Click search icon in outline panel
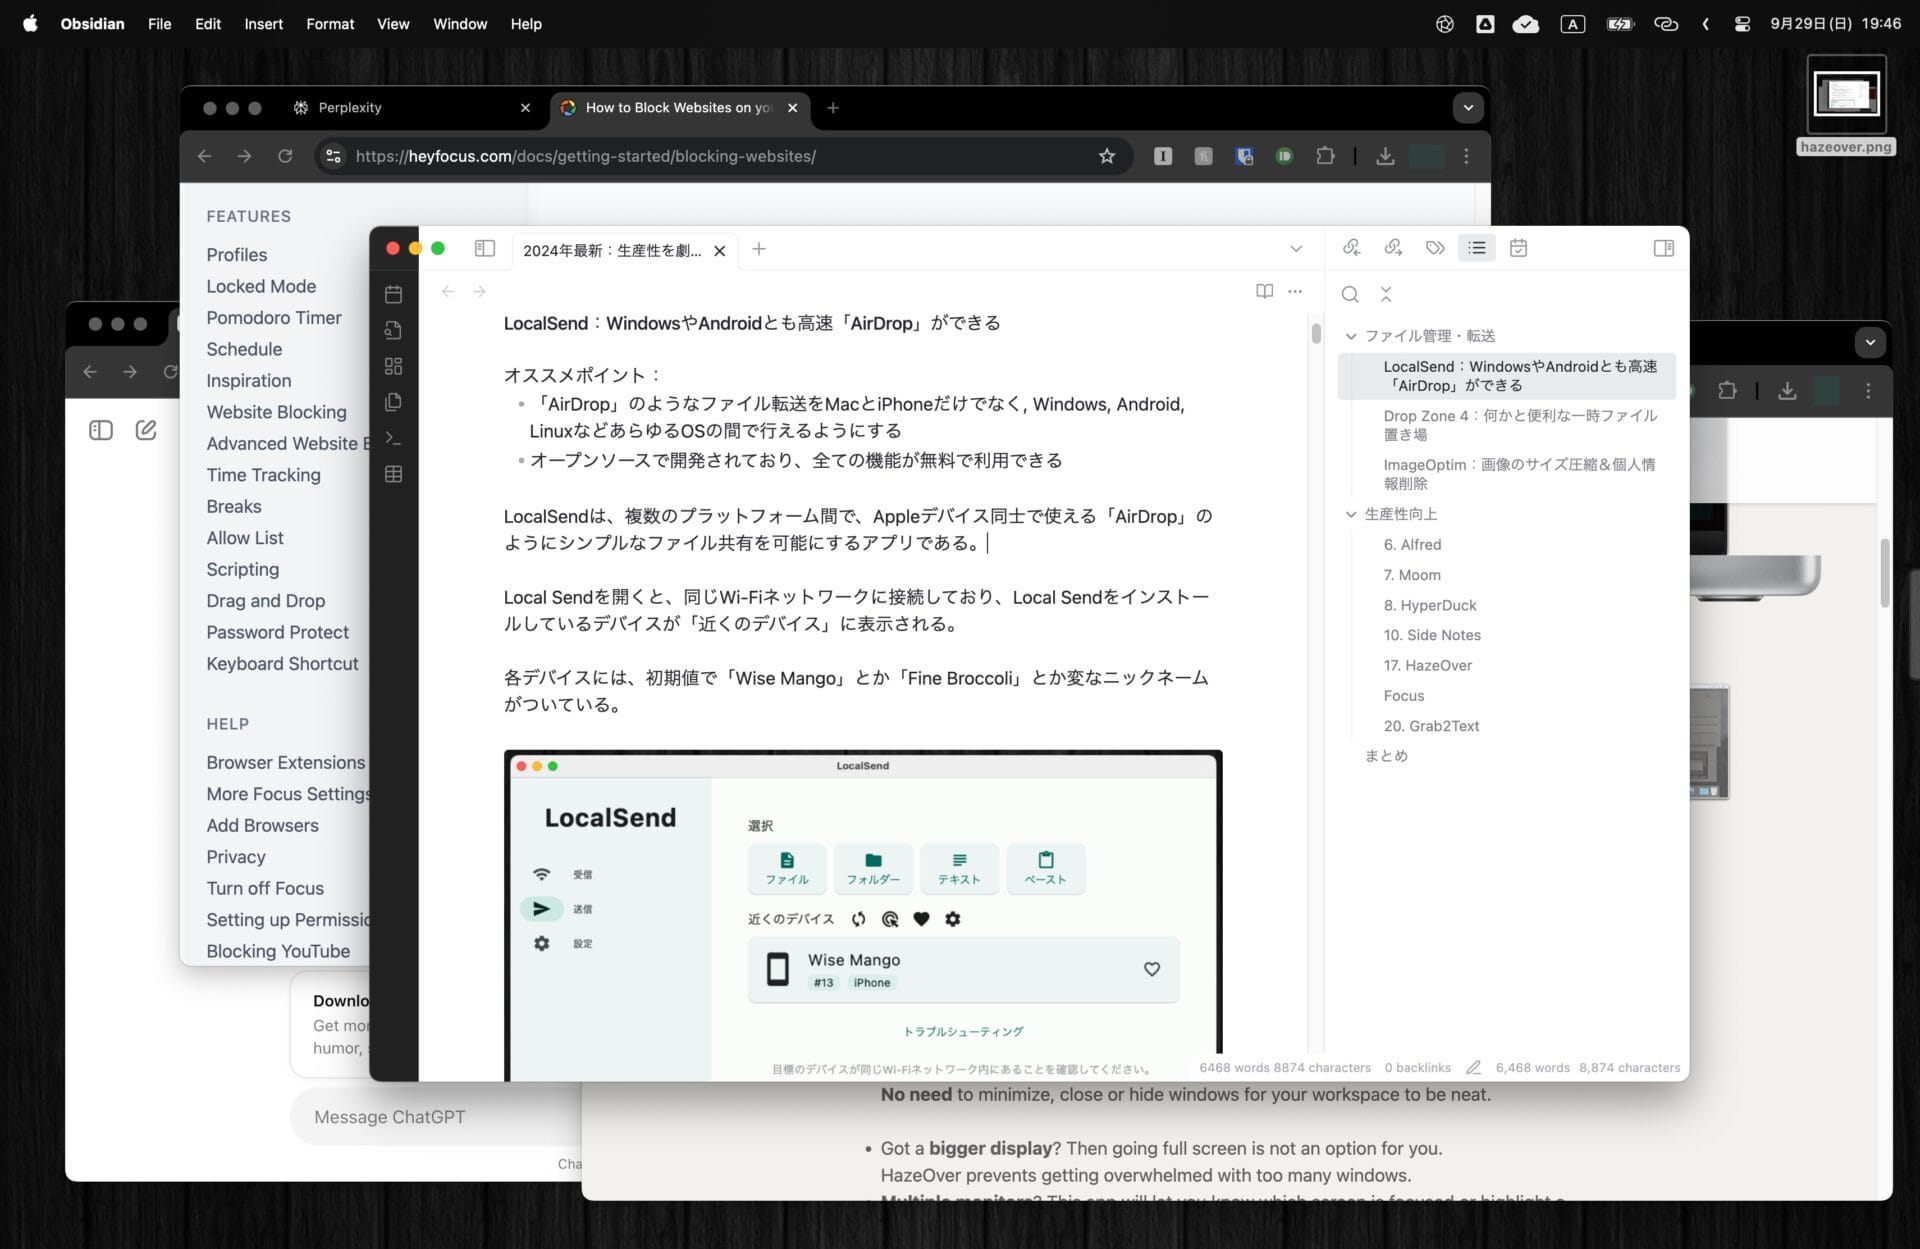This screenshot has height=1249, width=1920. (1350, 294)
